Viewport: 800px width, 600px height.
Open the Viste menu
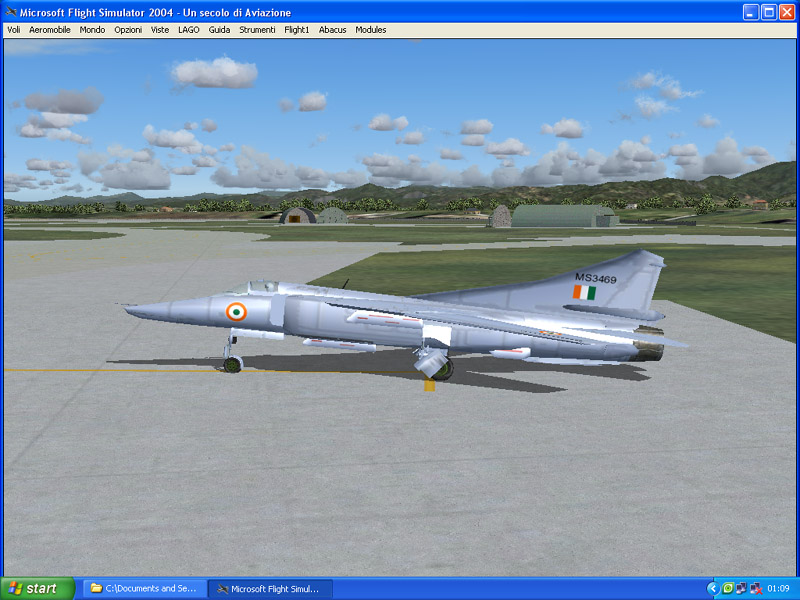160,30
